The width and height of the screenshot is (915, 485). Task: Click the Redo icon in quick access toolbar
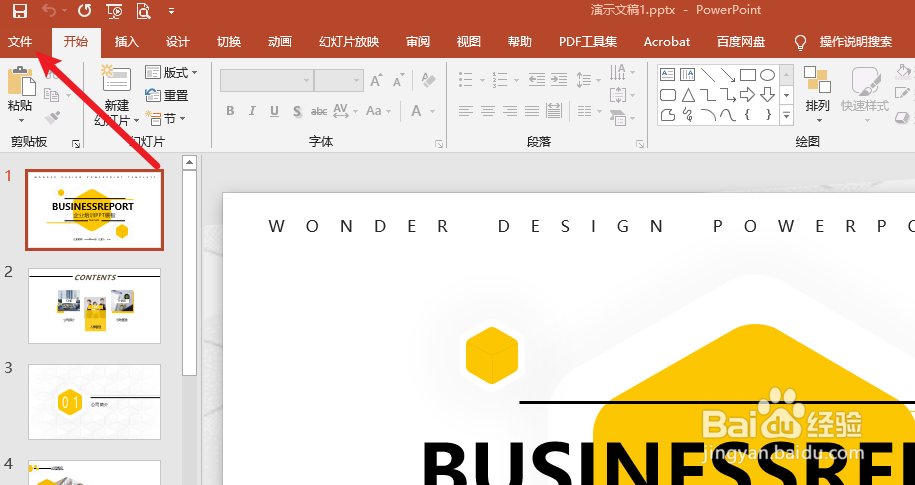tap(85, 11)
